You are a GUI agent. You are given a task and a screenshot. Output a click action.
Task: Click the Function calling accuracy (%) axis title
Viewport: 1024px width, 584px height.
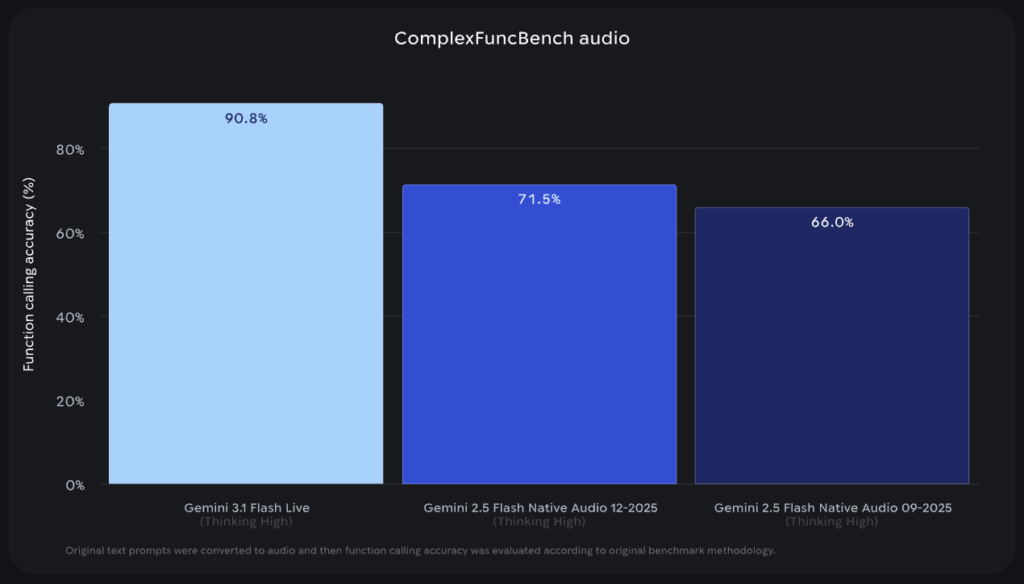click(29, 274)
